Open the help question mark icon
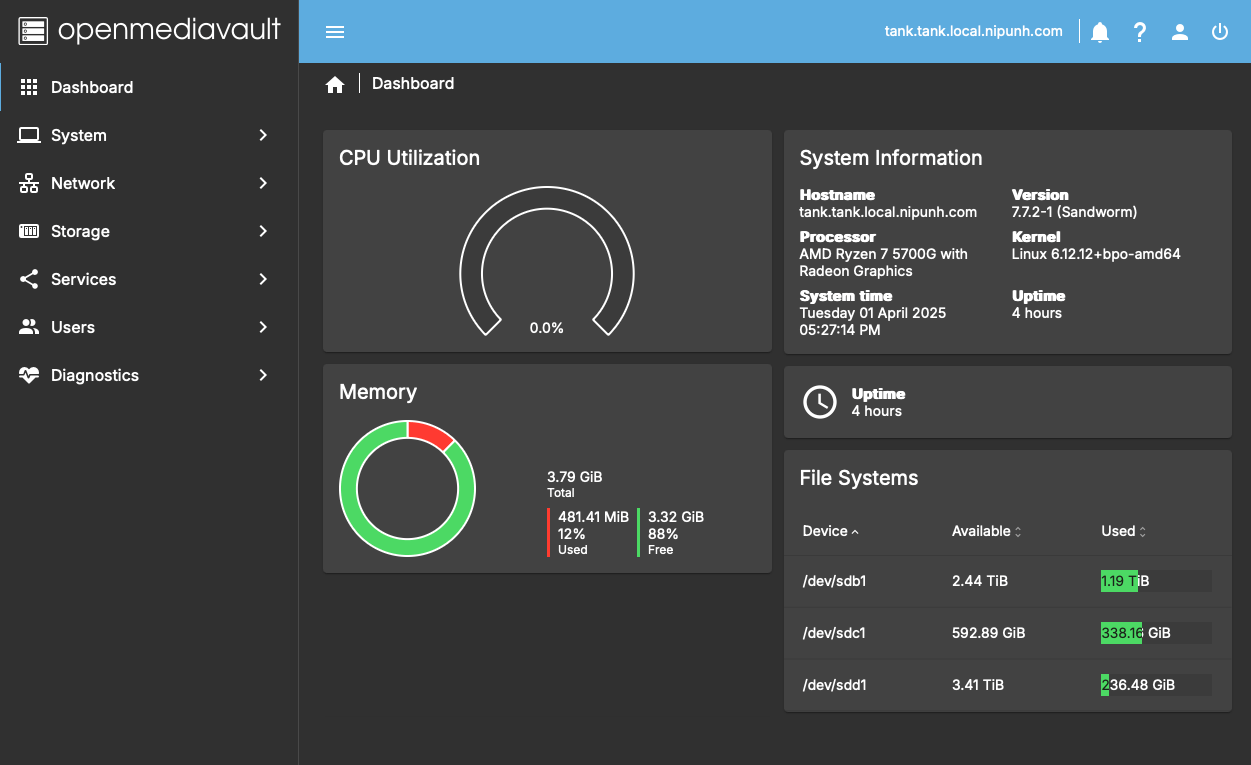1251x765 pixels. pos(1140,32)
